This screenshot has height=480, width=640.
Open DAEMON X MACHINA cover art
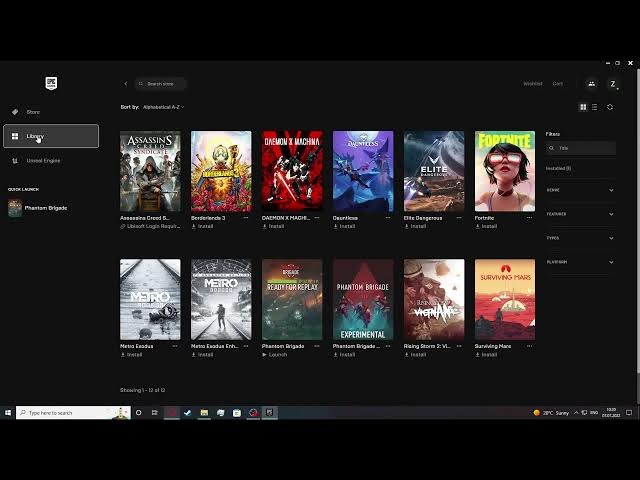[x=292, y=171]
